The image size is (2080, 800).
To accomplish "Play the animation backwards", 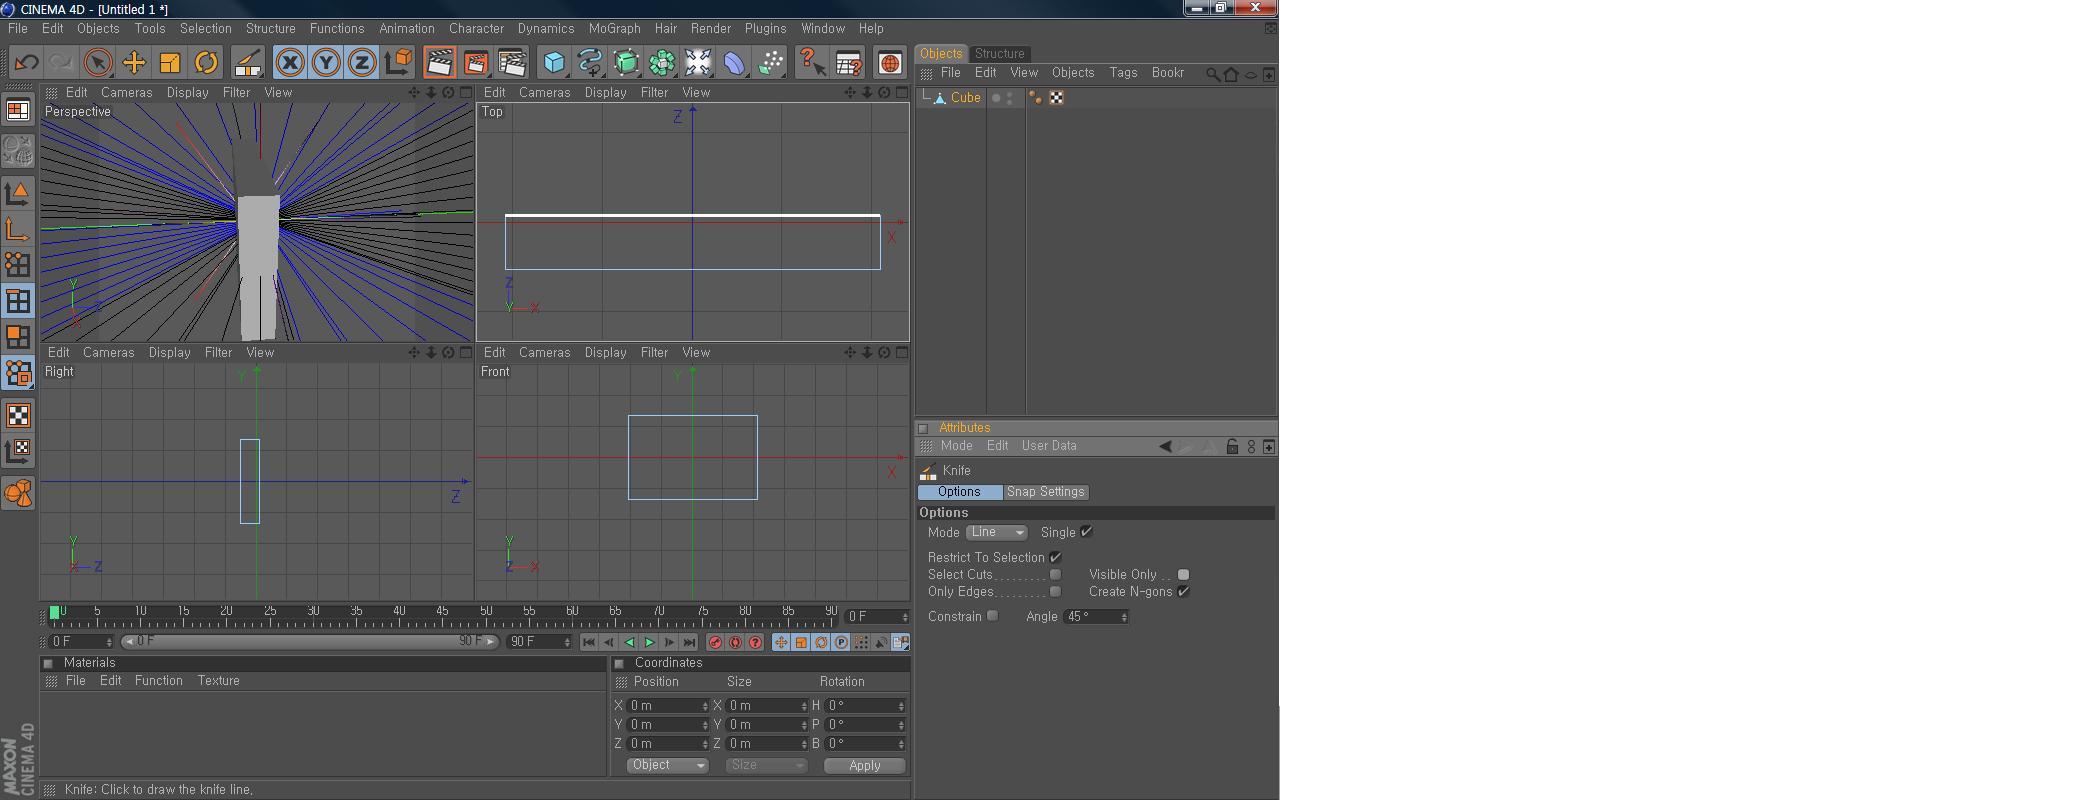I will pyautogui.click(x=629, y=642).
